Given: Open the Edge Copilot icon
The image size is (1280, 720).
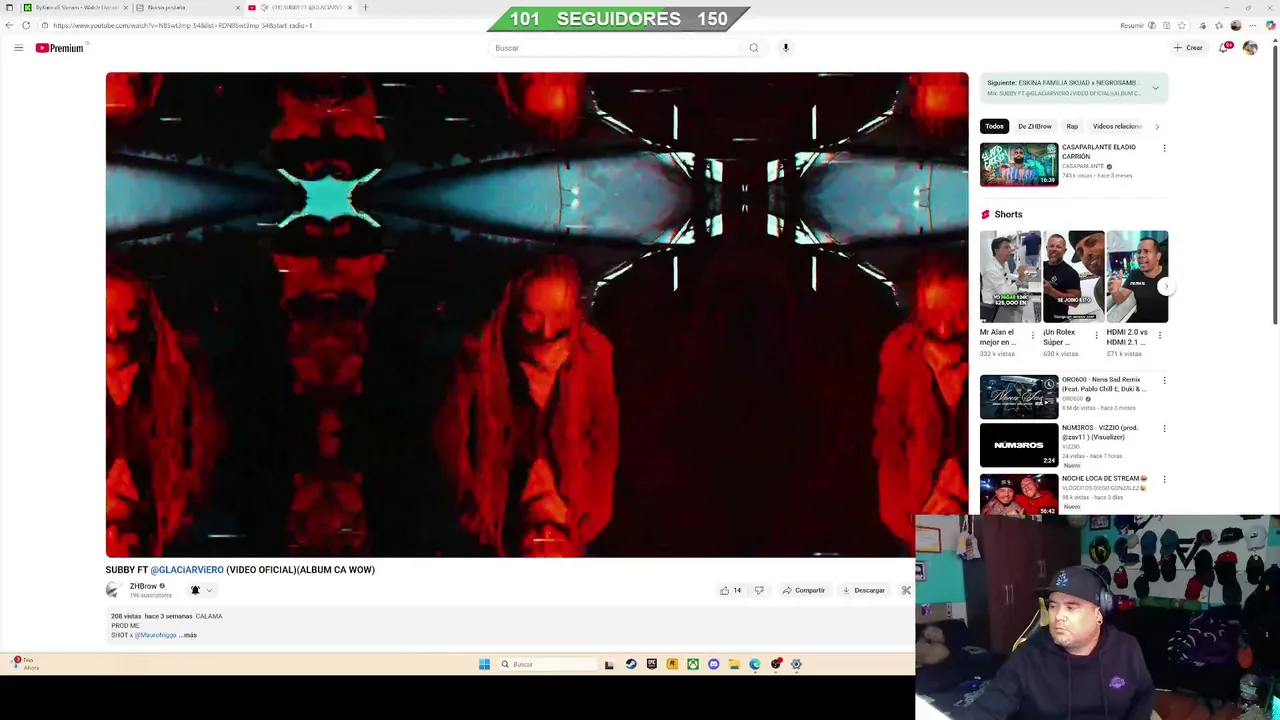Looking at the screenshot, I should click(x=1270, y=25).
